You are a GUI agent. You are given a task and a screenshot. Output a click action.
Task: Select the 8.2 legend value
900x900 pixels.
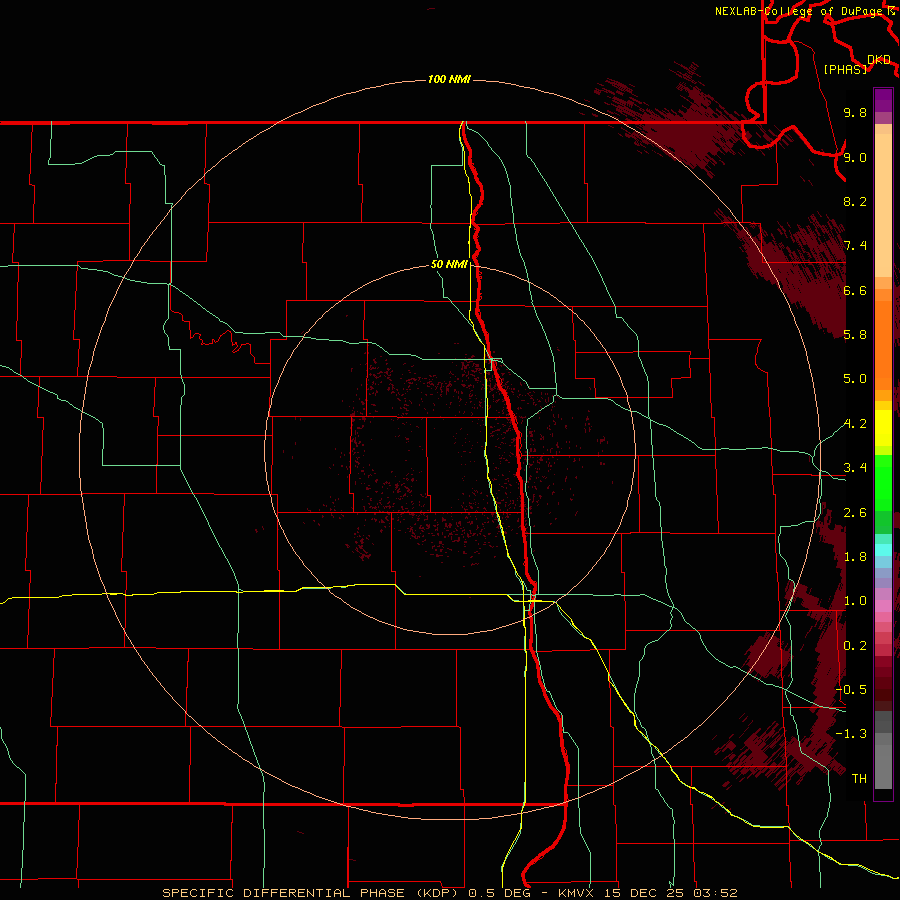[x=855, y=201]
